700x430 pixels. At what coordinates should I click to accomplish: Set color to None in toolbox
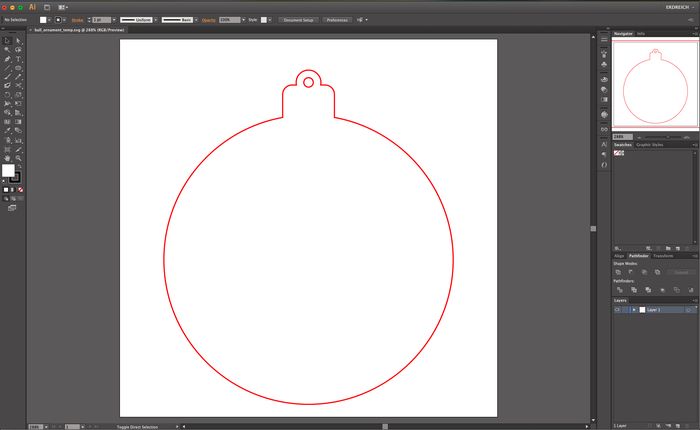pyautogui.click(x=21, y=189)
